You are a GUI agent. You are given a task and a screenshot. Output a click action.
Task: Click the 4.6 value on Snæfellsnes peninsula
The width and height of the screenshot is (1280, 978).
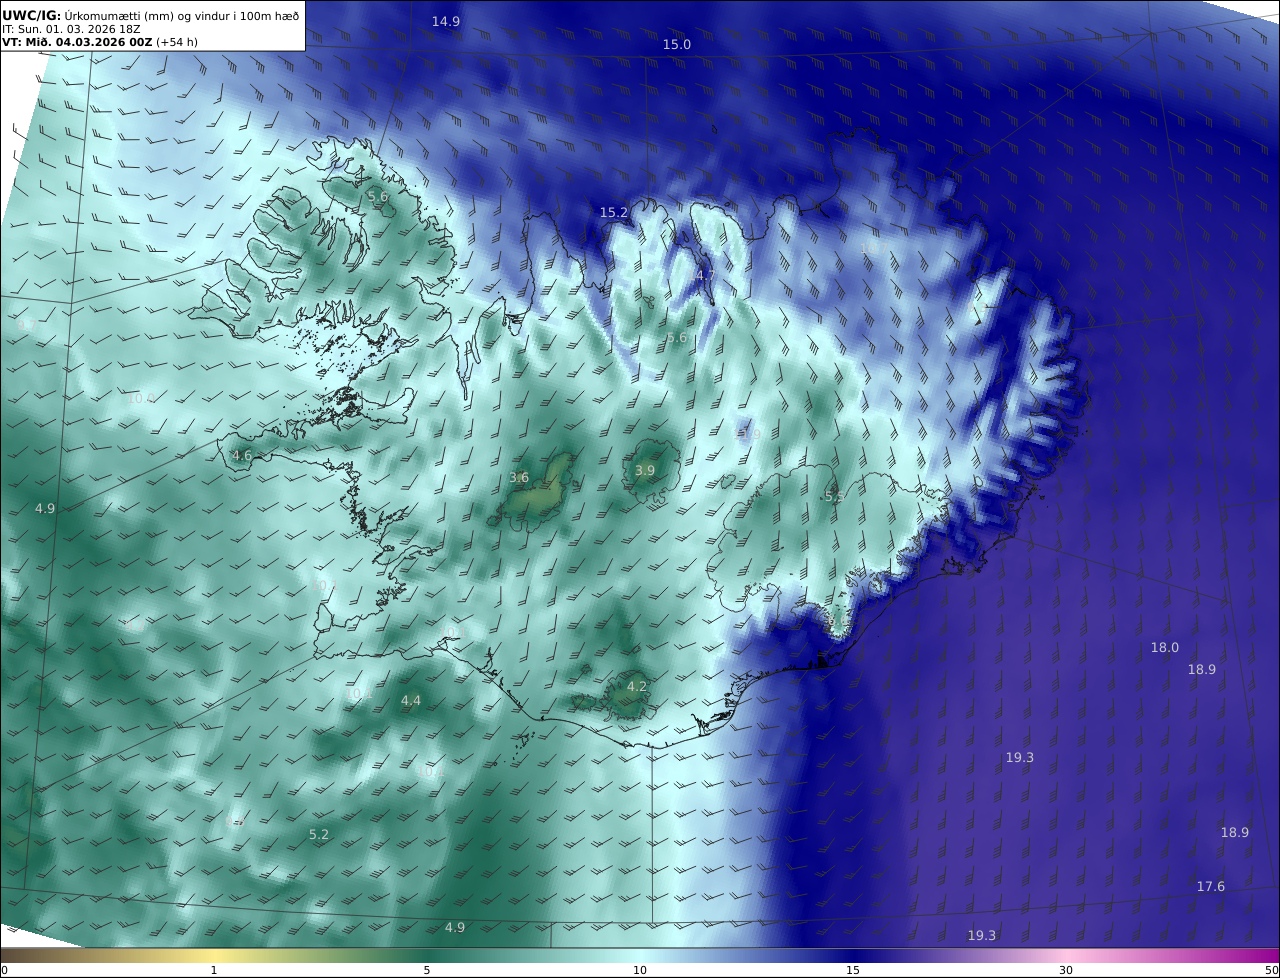pos(242,456)
